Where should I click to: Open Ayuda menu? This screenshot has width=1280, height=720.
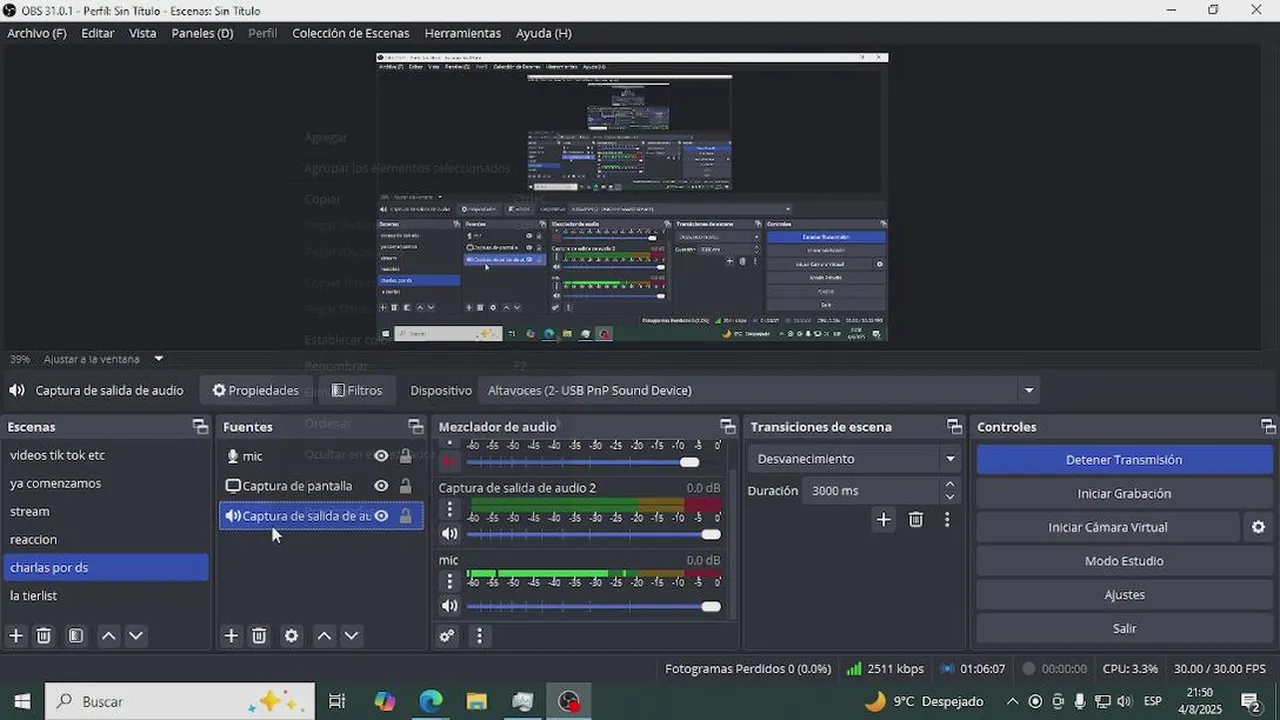[x=544, y=33]
